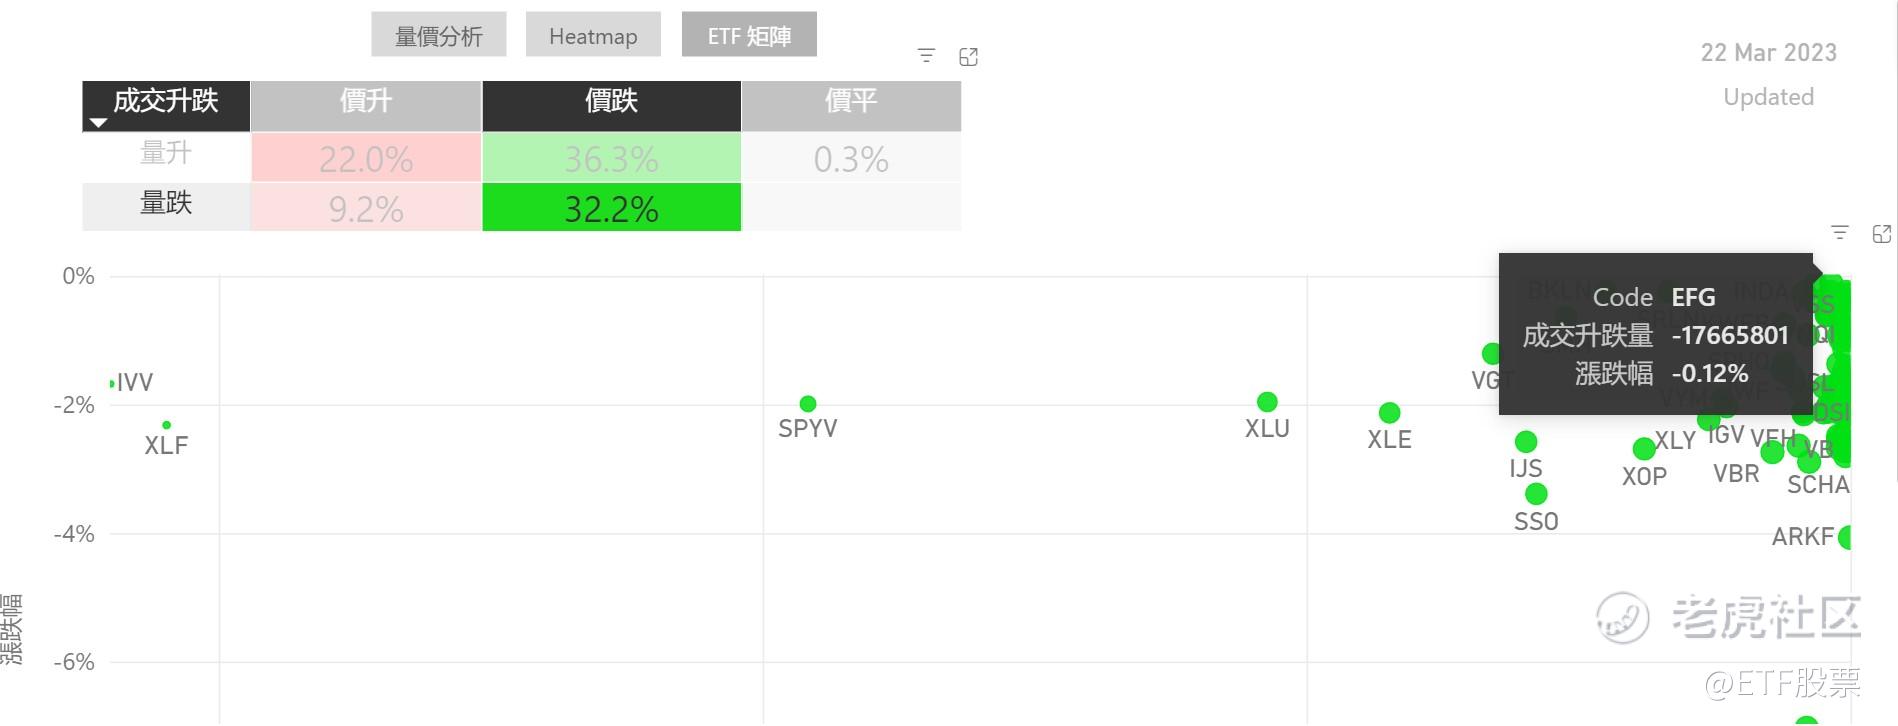The width and height of the screenshot is (1898, 726).
Task: Click the 價跌 column header
Action: point(611,103)
